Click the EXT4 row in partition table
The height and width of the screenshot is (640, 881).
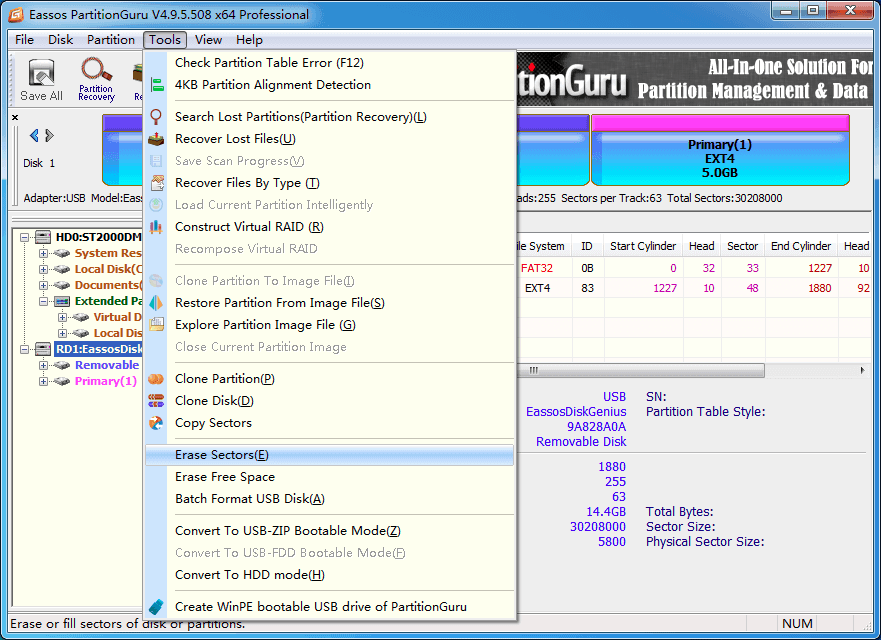pyautogui.click(x=693, y=288)
